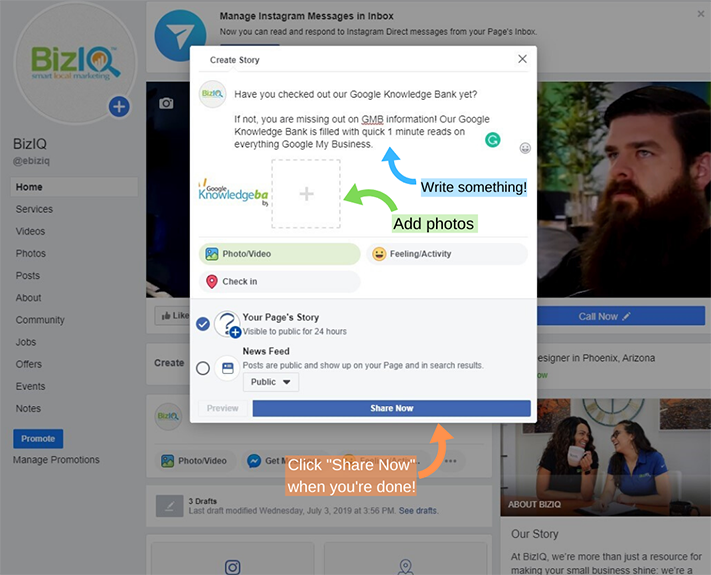The height and width of the screenshot is (575, 711).
Task: Click the News Feed icon
Action: click(227, 368)
